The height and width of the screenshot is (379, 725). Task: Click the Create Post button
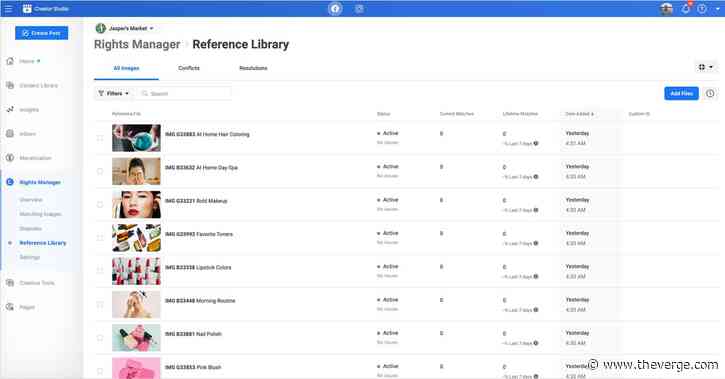[x=42, y=33]
